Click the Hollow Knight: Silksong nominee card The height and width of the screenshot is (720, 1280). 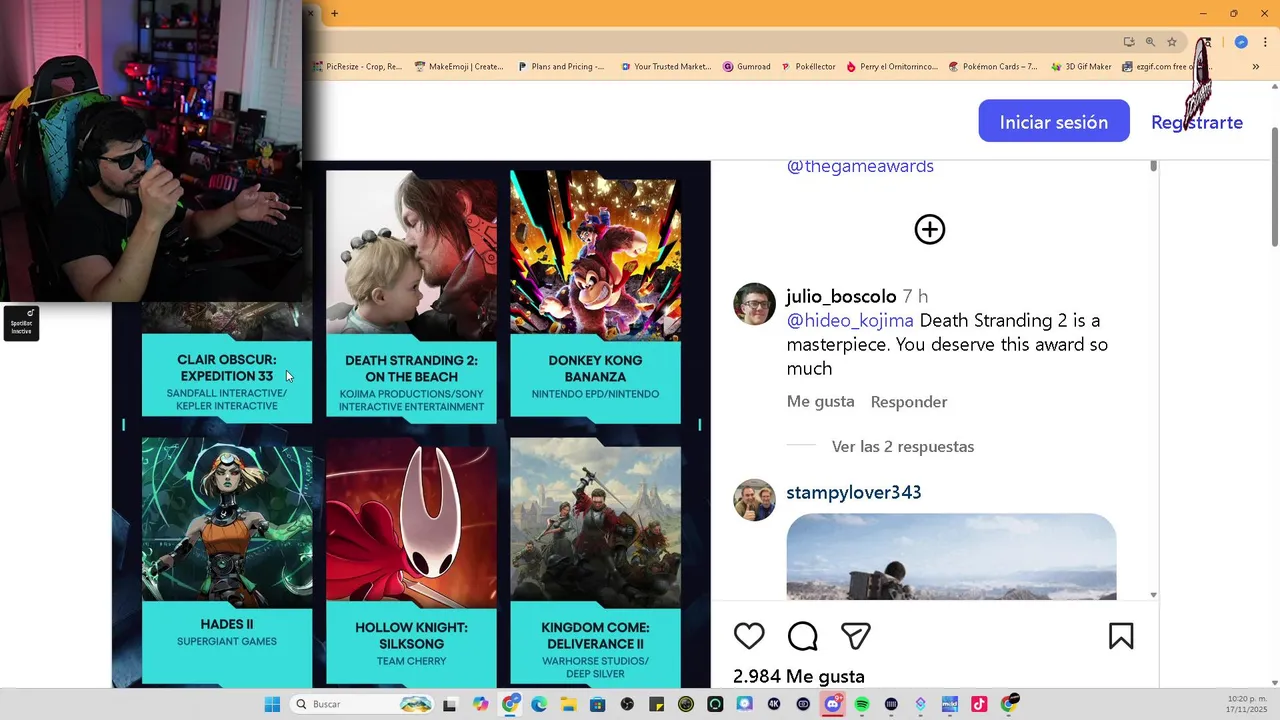[411, 562]
